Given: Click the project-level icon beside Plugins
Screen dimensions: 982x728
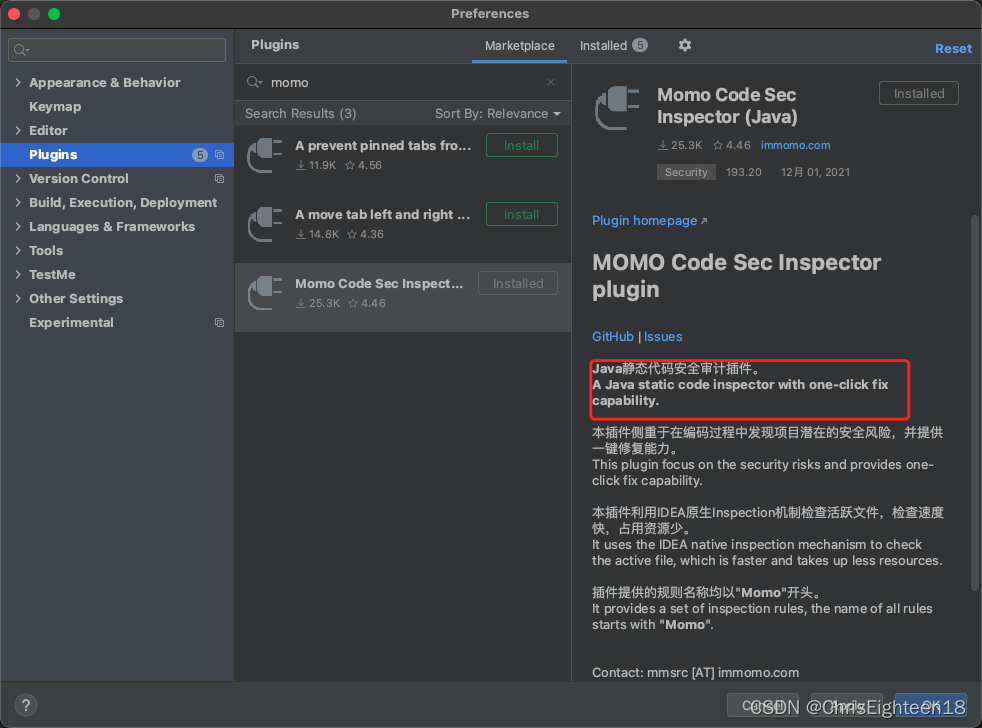Looking at the screenshot, I should point(219,155).
